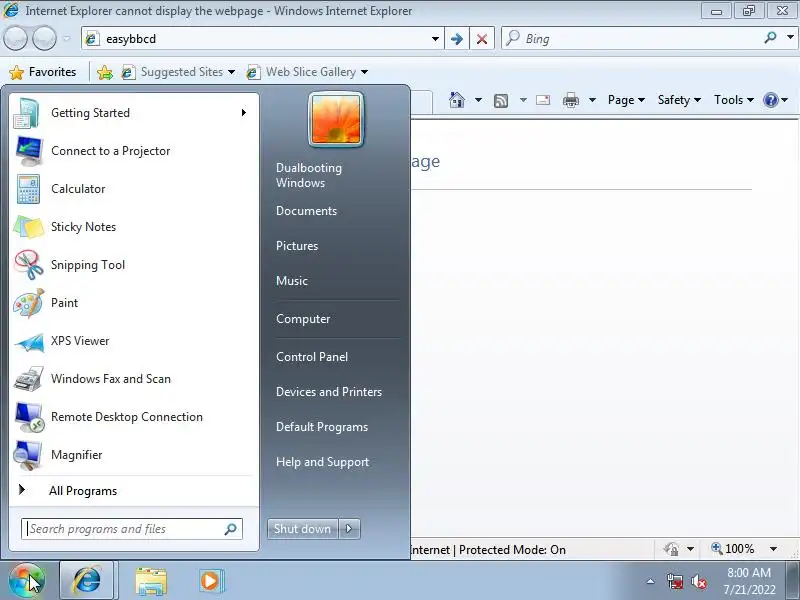
Task: Open Default Programs
Action: [x=322, y=427]
